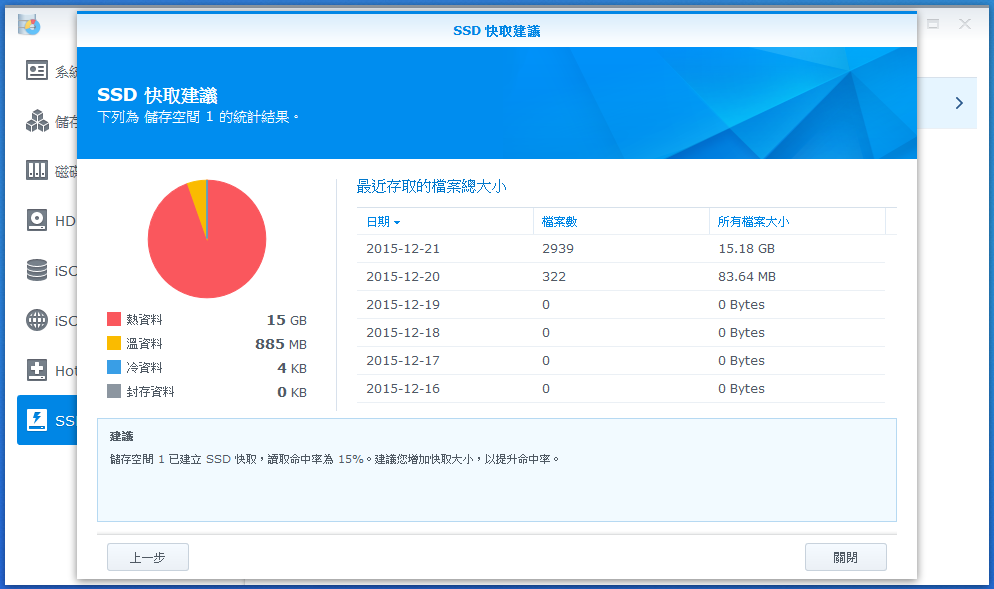This screenshot has width=994, height=589.
Task: Expand the right chevron in background window
Action: pyautogui.click(x=959, y=103)
